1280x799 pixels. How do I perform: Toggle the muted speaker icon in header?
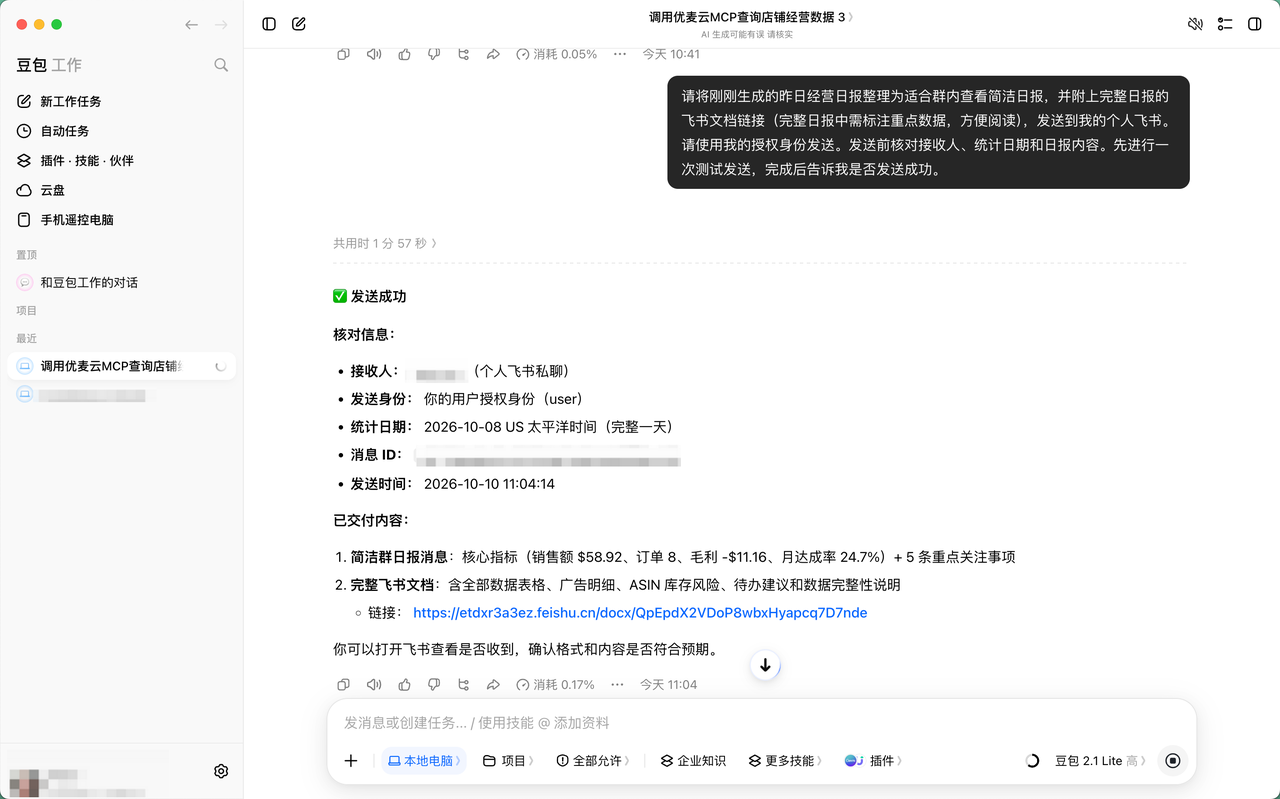pyautogui.click(x=1195, y=24)
